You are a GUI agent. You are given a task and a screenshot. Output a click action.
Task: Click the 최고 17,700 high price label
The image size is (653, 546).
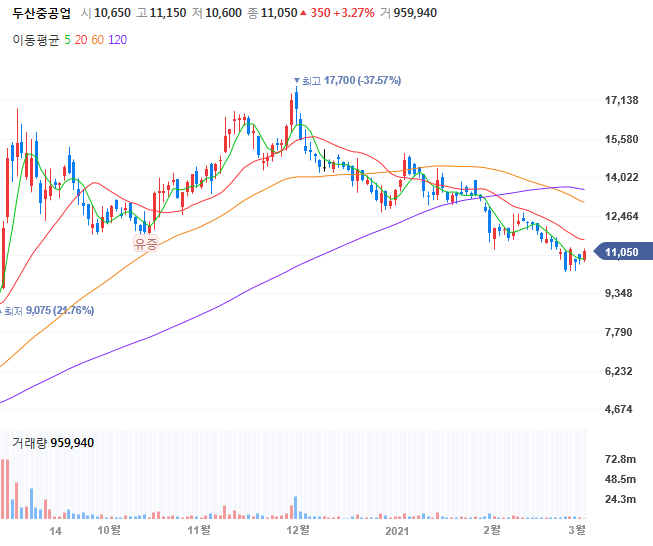(347, 80)
